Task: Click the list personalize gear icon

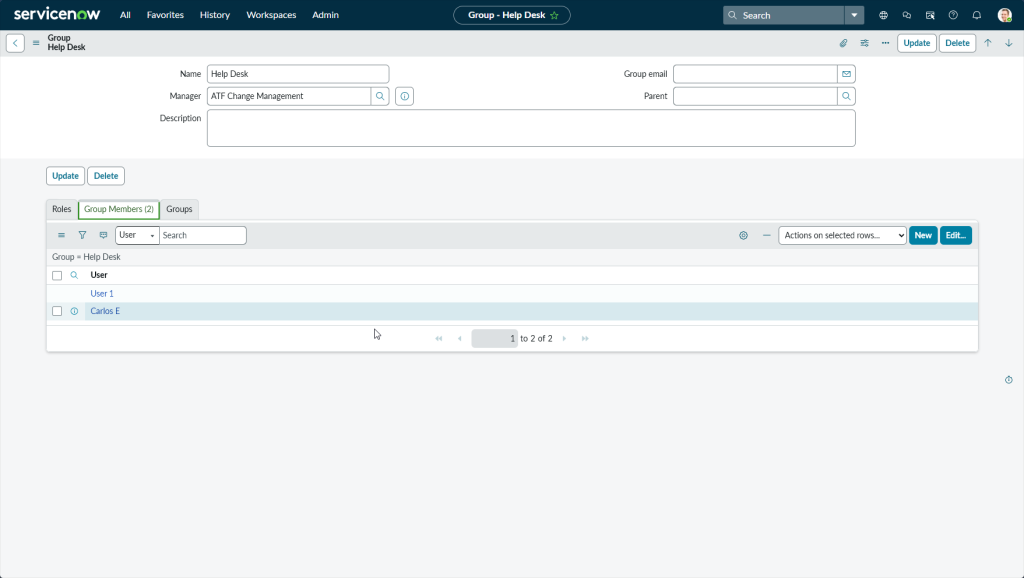Action: tap(743, 235)
